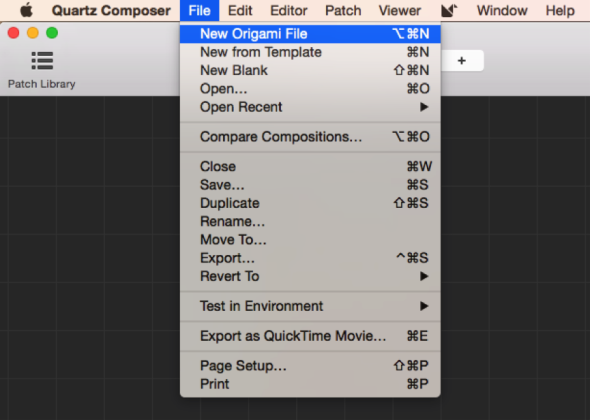Open the Origami menu bar icon

pyautogui.click(x=449, y=11)
